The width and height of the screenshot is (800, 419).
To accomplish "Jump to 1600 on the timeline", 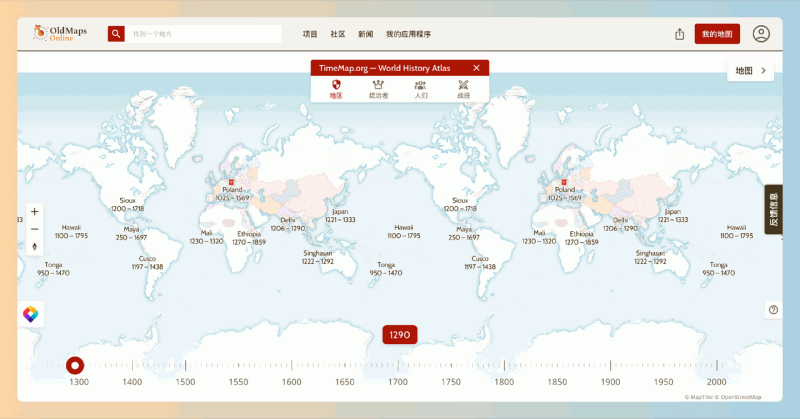I will [x=291, y=382].
